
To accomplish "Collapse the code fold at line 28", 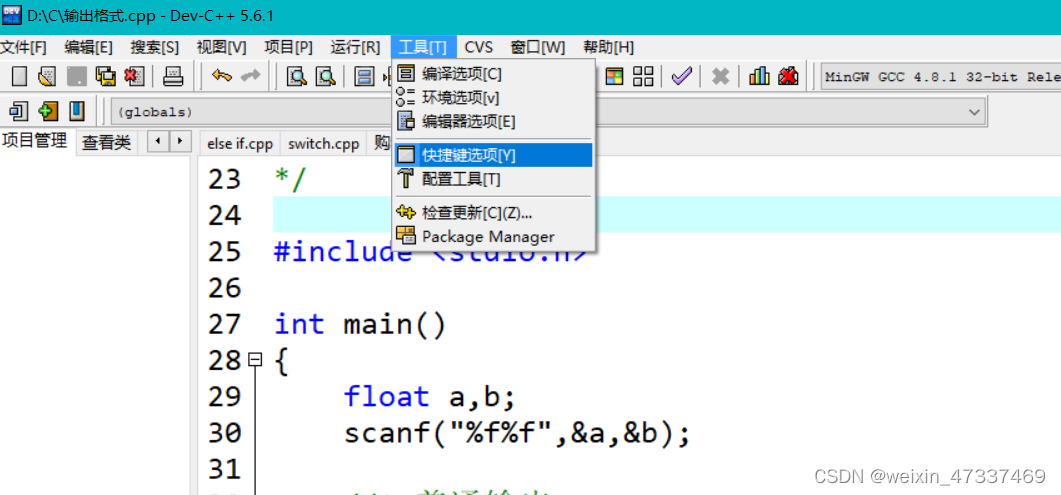I will [x=254, y=360].
